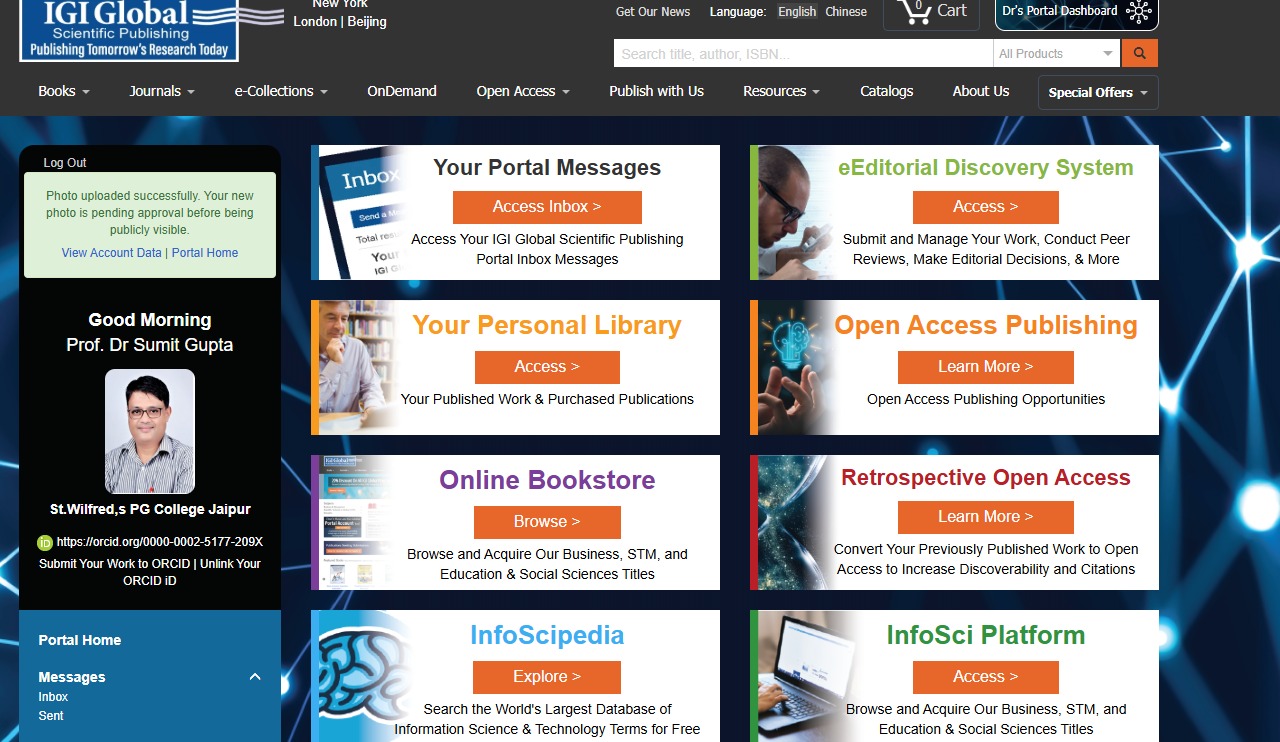Image resolution: width=1280 pixels, height=742 pixels.
Task: Click the St.Wilfred,s PG College Jaipur text
Action: click(150, 510)
